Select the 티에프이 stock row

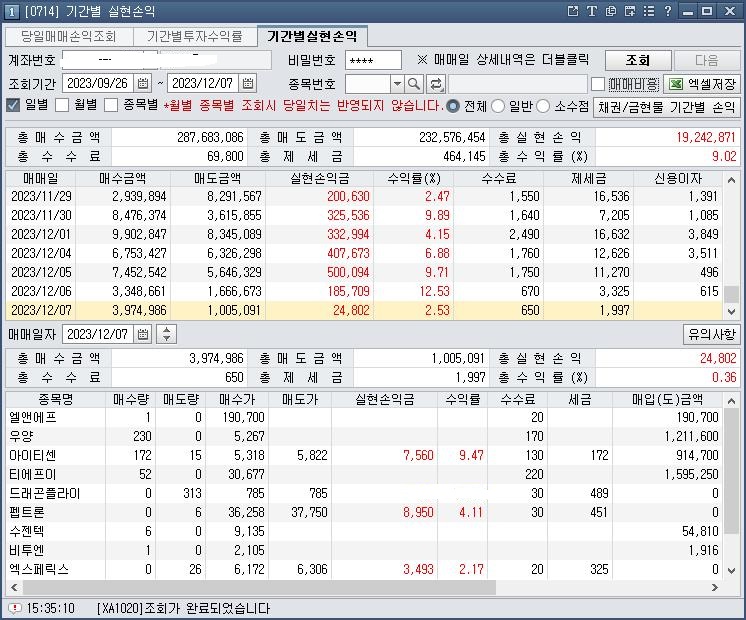click(x=365, y=474)
